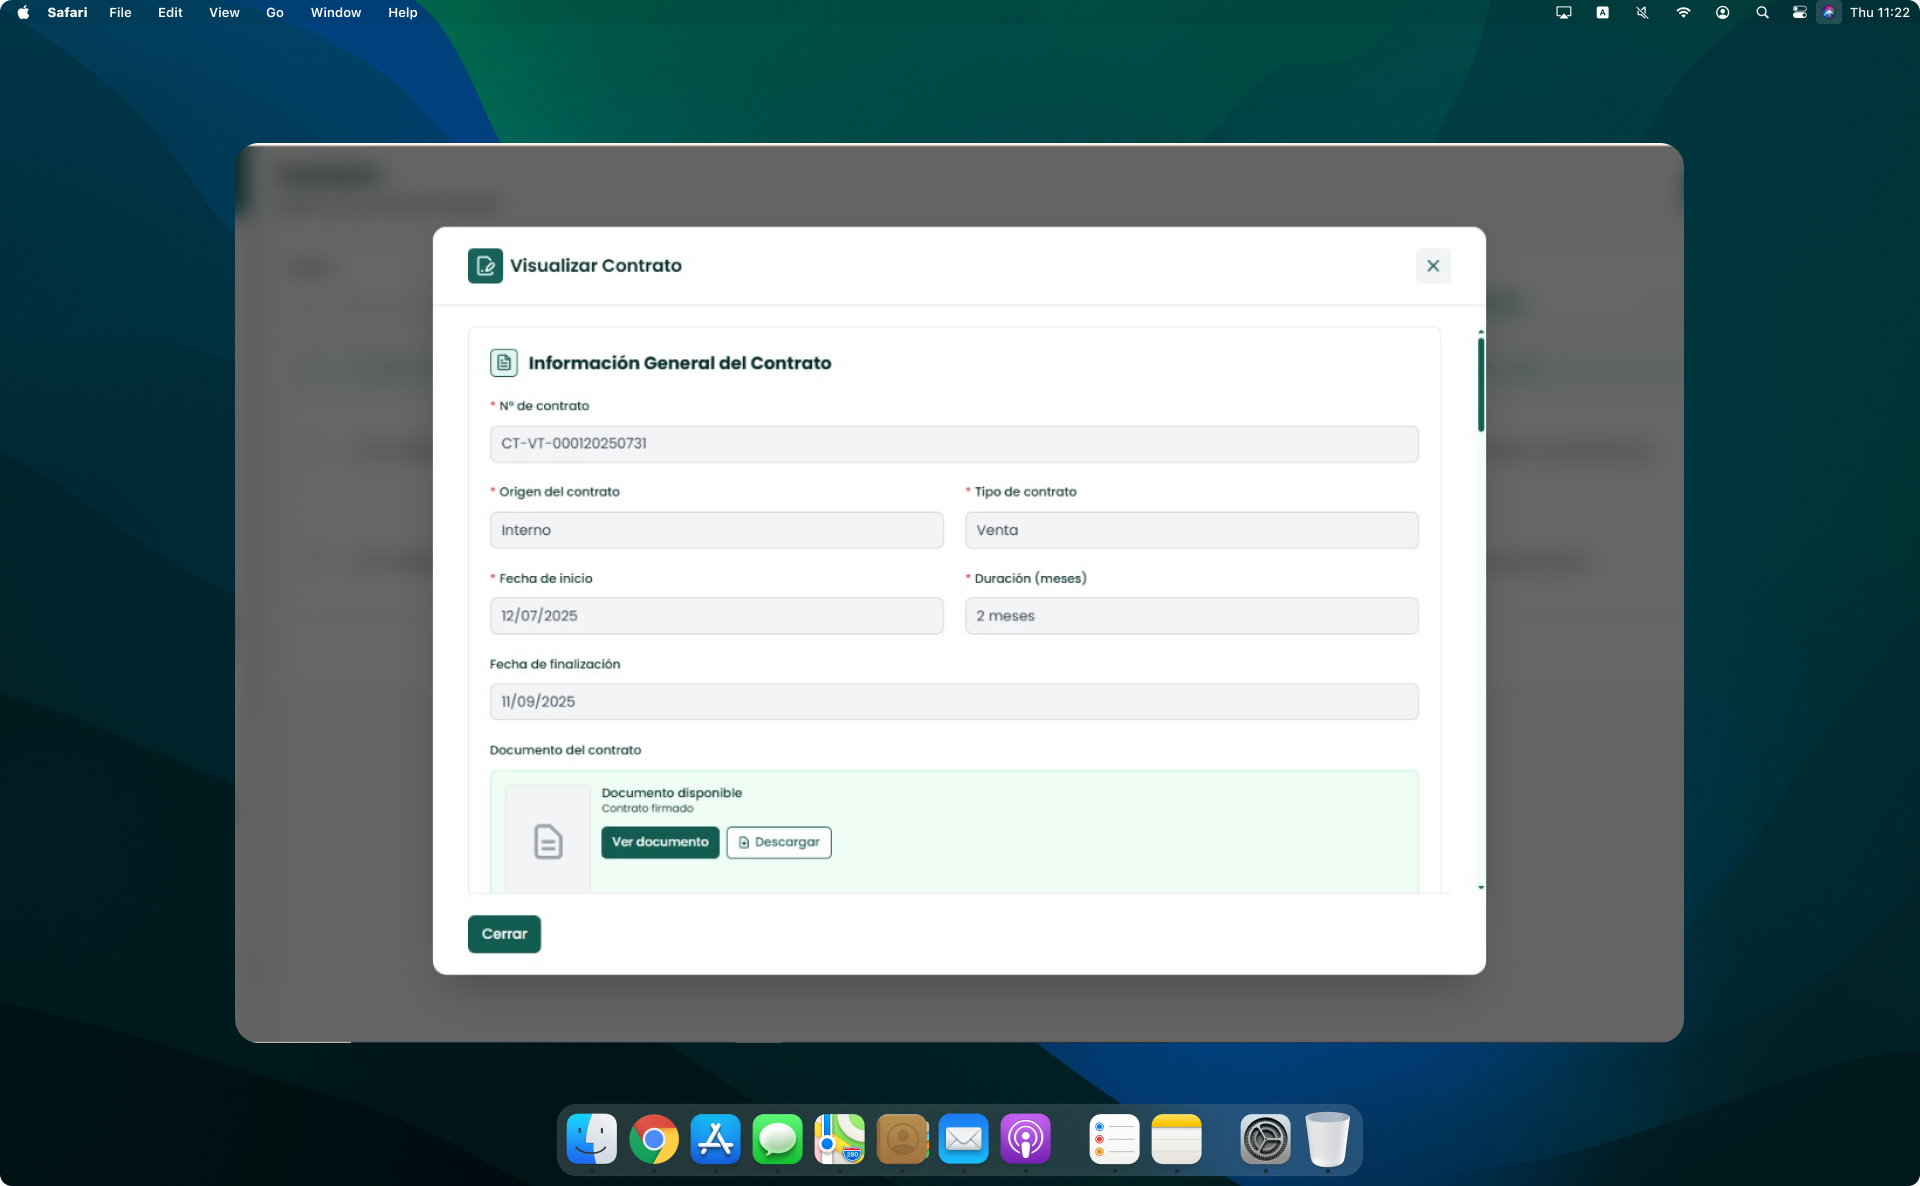1920x1186 pixels.
Task: Open the Wi-Fi status icon
Action: tap(1683, 13)
